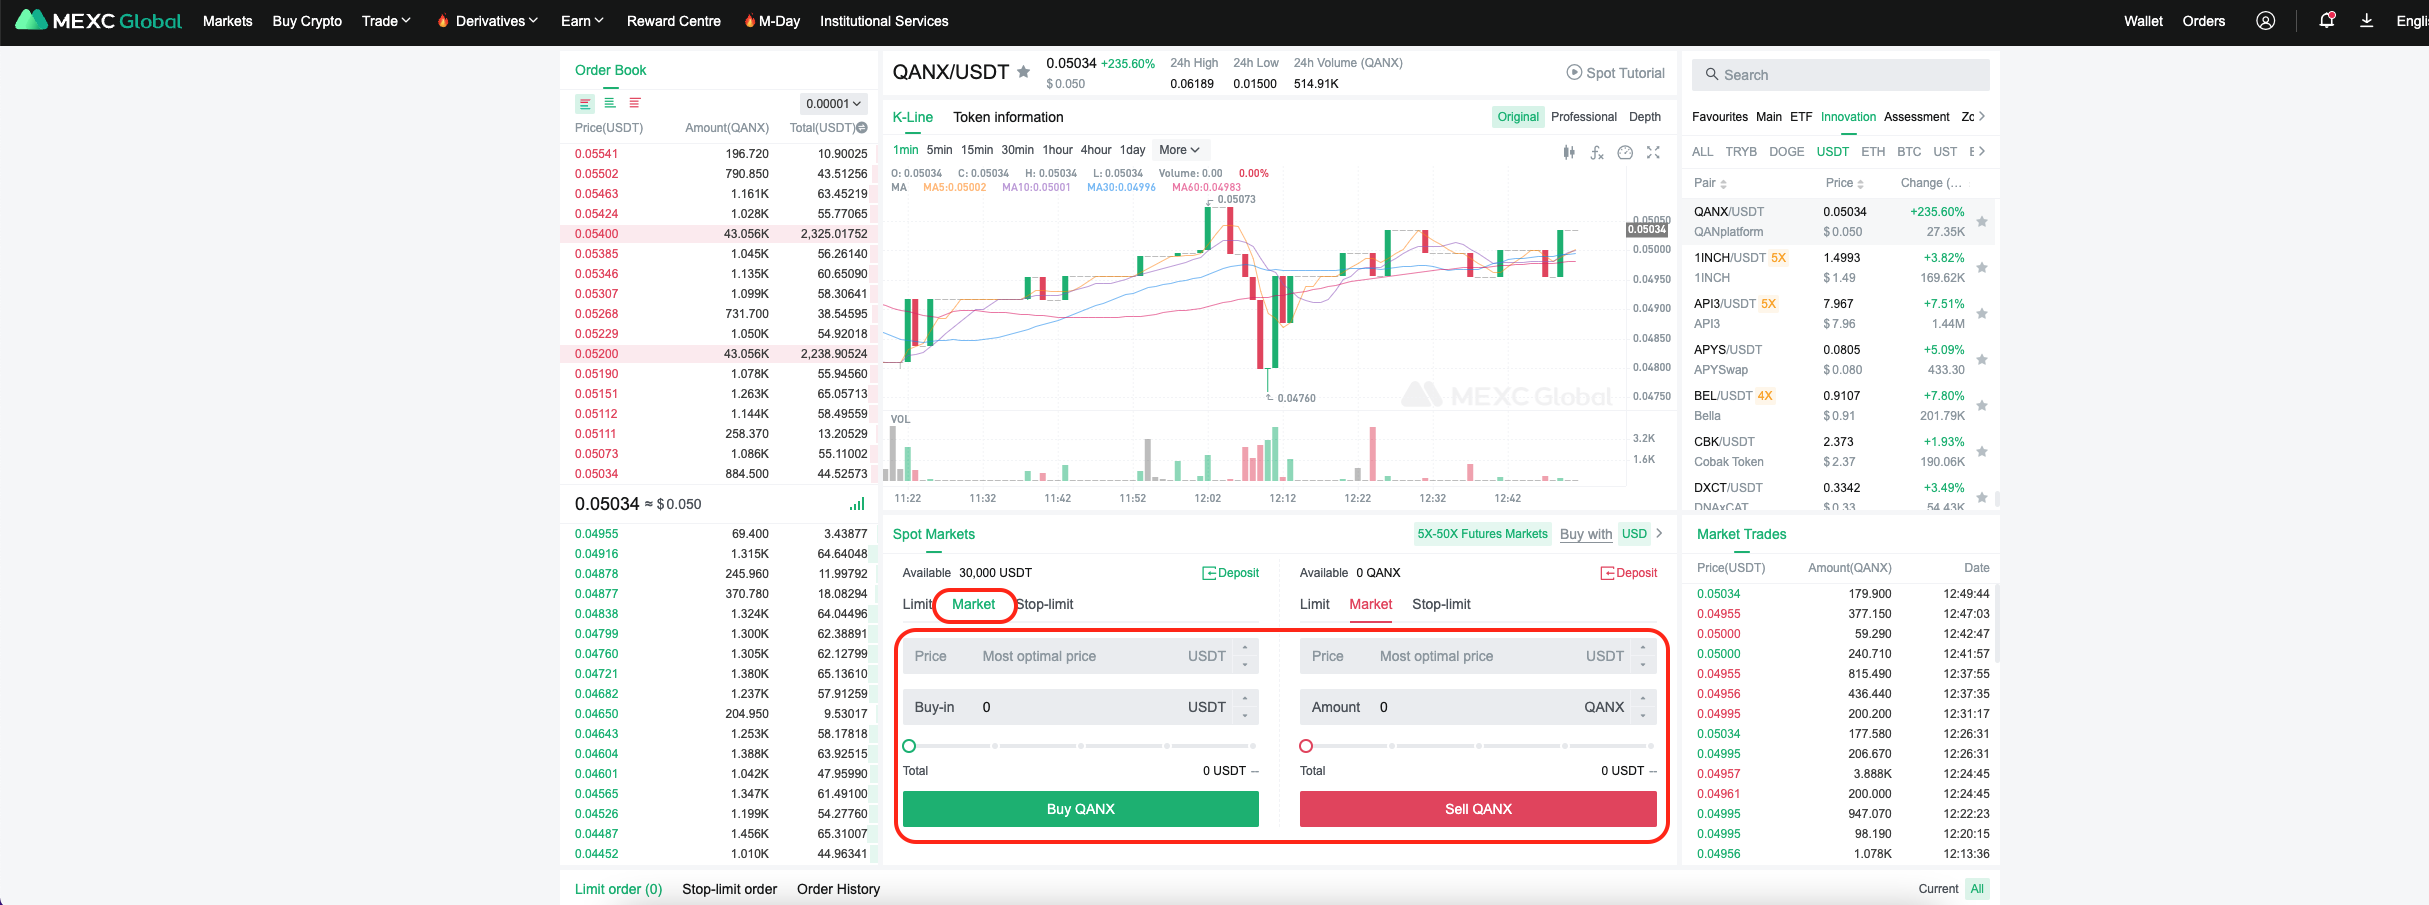
Task: Open the app download icon
Action: click(2367, 20)
